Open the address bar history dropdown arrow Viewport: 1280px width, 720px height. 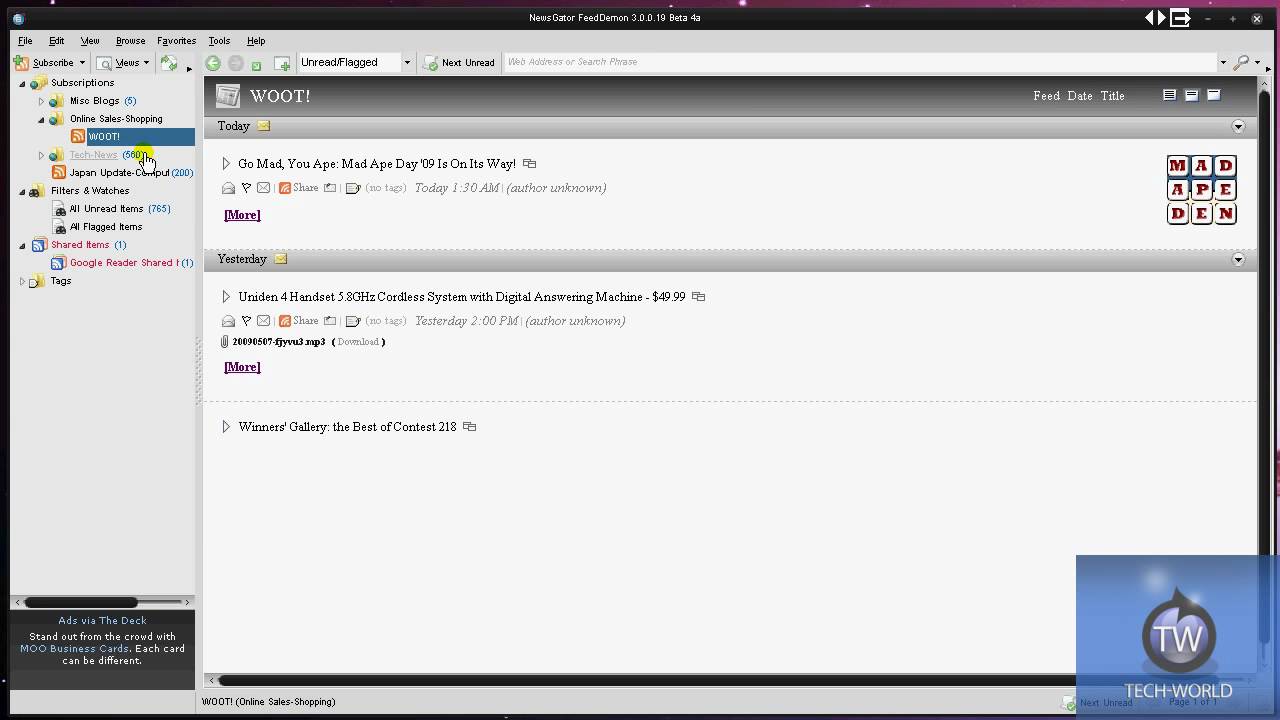point(1222,62)
